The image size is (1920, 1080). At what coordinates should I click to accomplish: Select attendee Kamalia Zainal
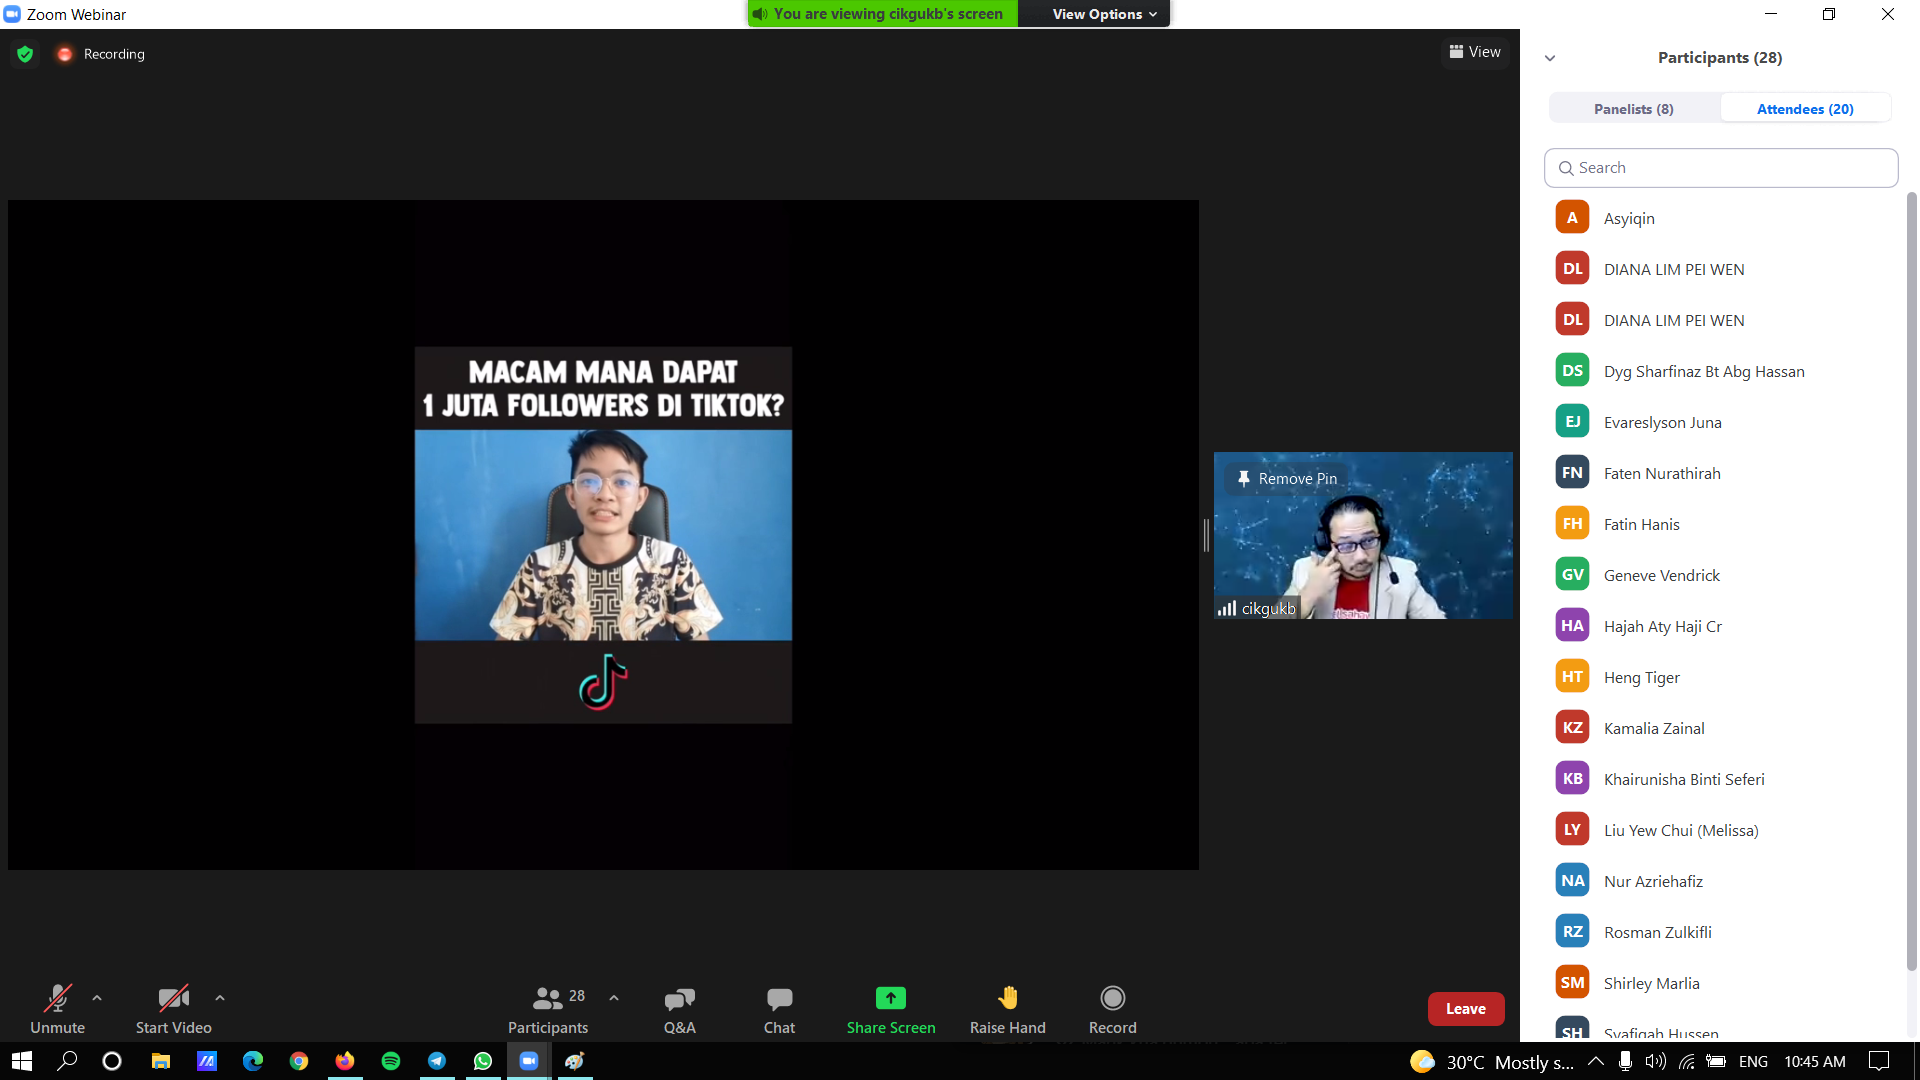click(x=1721, y=728)
